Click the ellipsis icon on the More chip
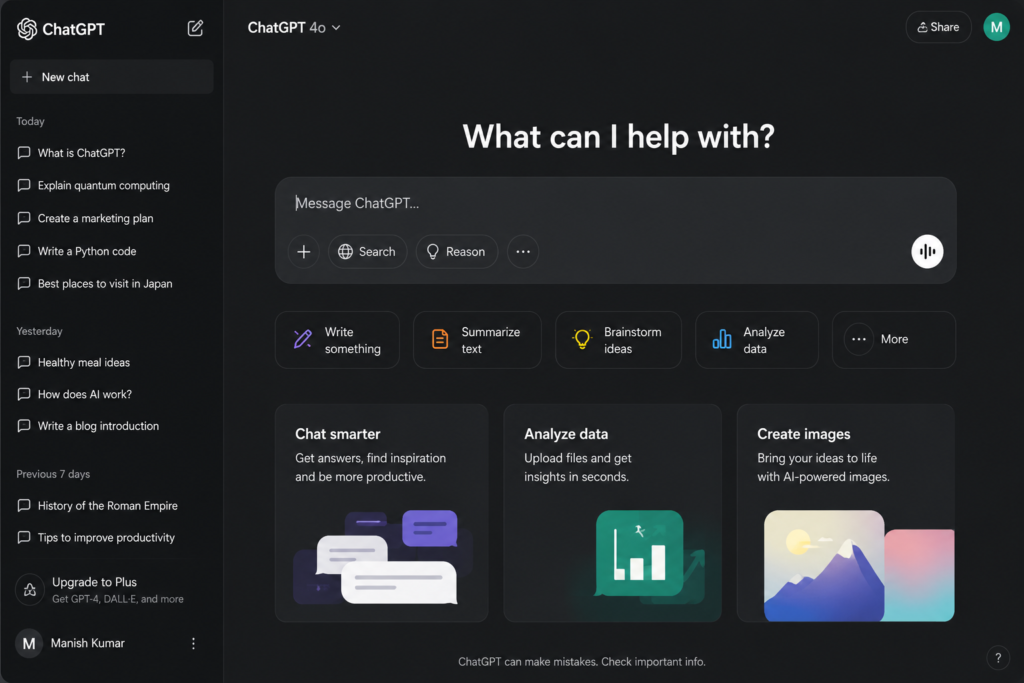This screenshot has height=683, width=1024. click(x=859, y=340)
